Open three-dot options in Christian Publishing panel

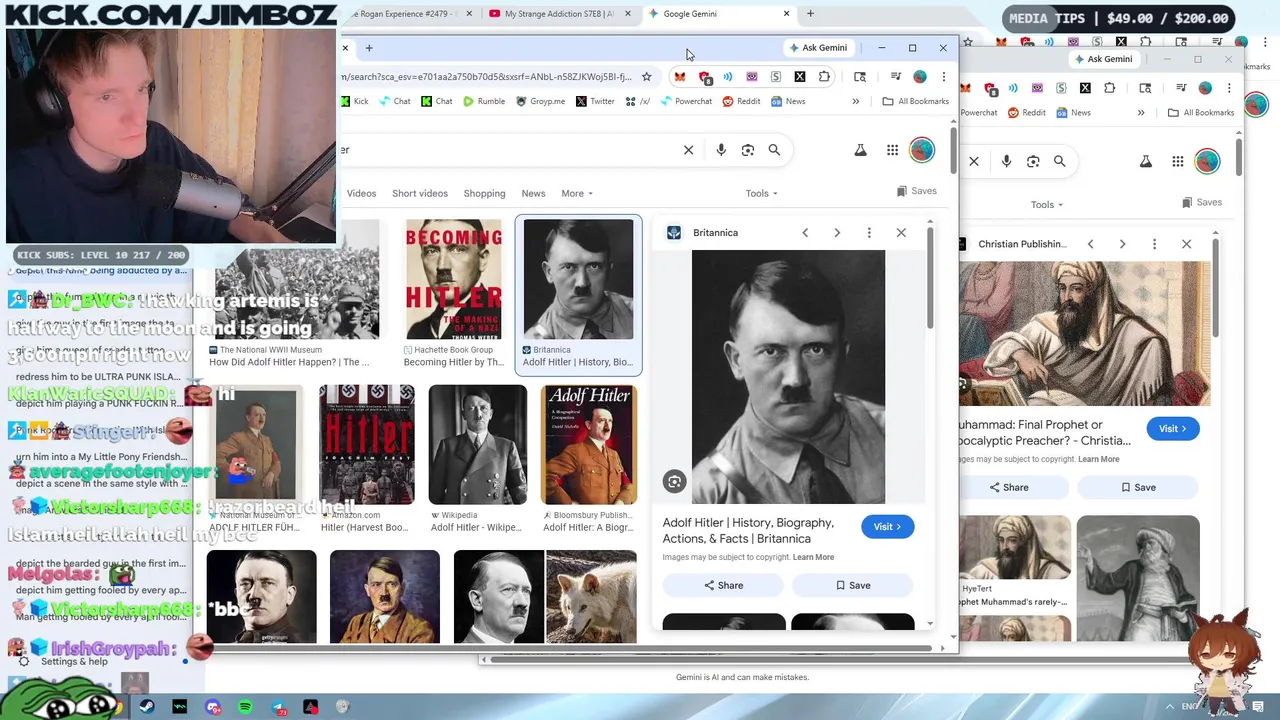coord(1154,244)
